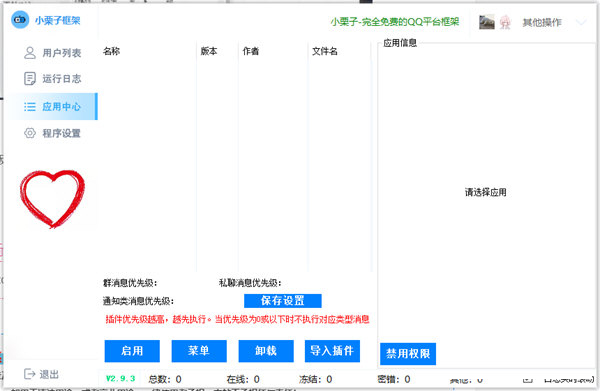Sort by the 作者 column header

click(251, 51)
